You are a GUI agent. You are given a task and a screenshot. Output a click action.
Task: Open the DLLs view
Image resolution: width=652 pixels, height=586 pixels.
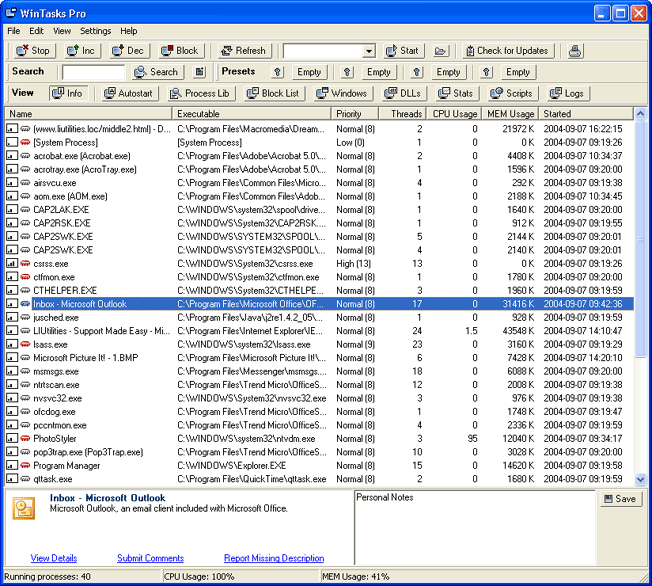402,93
